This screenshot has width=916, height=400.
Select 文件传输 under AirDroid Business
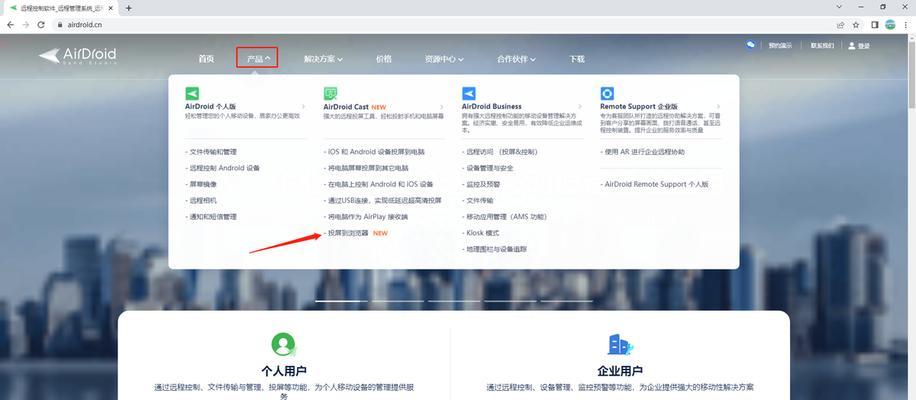pos(478,200)
